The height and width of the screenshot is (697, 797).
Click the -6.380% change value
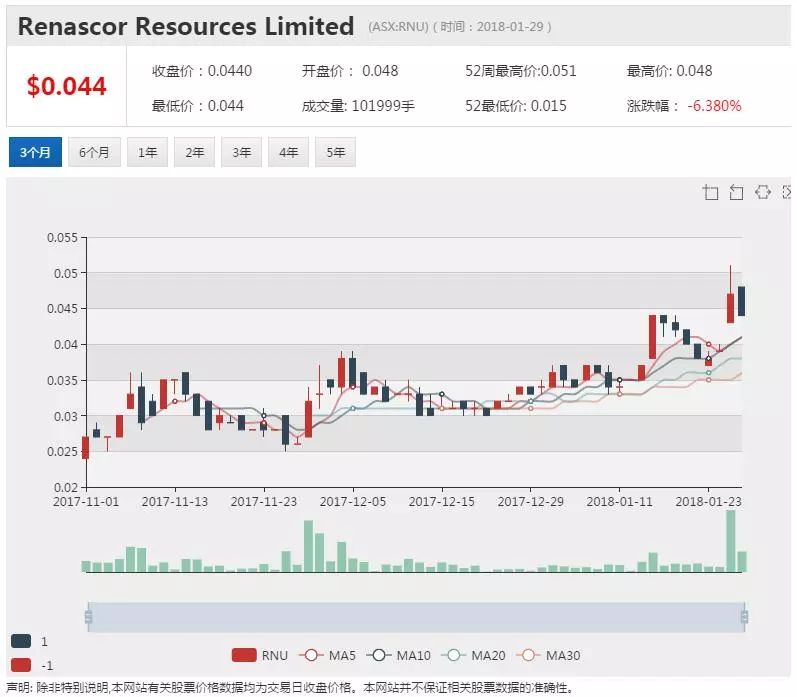pyautogui.click(x=714, y=106)
